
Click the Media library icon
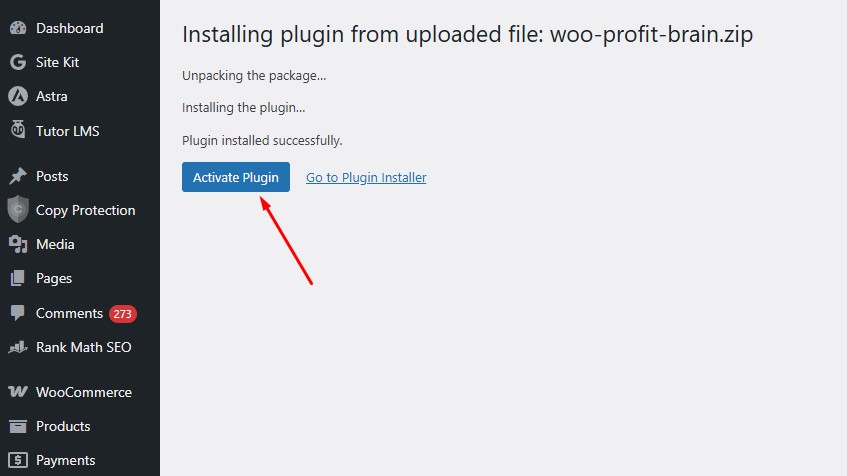(x=17, y=244)
